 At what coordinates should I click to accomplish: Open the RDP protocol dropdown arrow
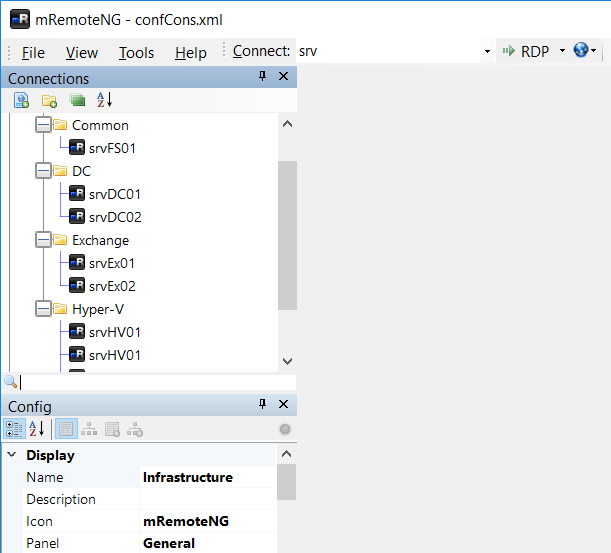[x=562, y=50]
